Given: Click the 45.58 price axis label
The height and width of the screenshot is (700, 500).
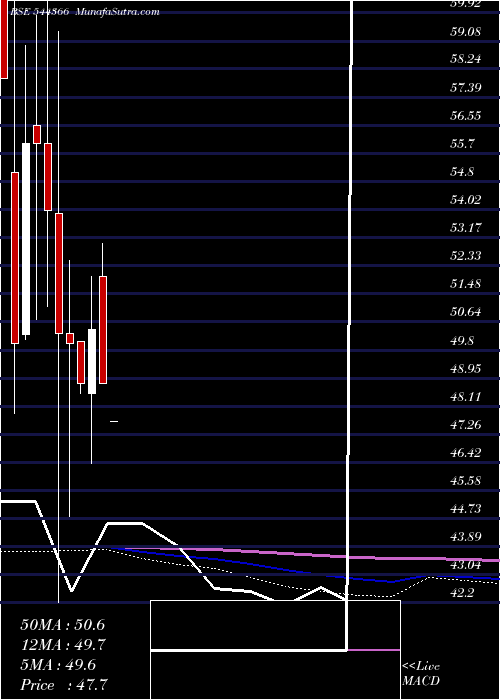Looking at the screenshot, I should point(466,480).
